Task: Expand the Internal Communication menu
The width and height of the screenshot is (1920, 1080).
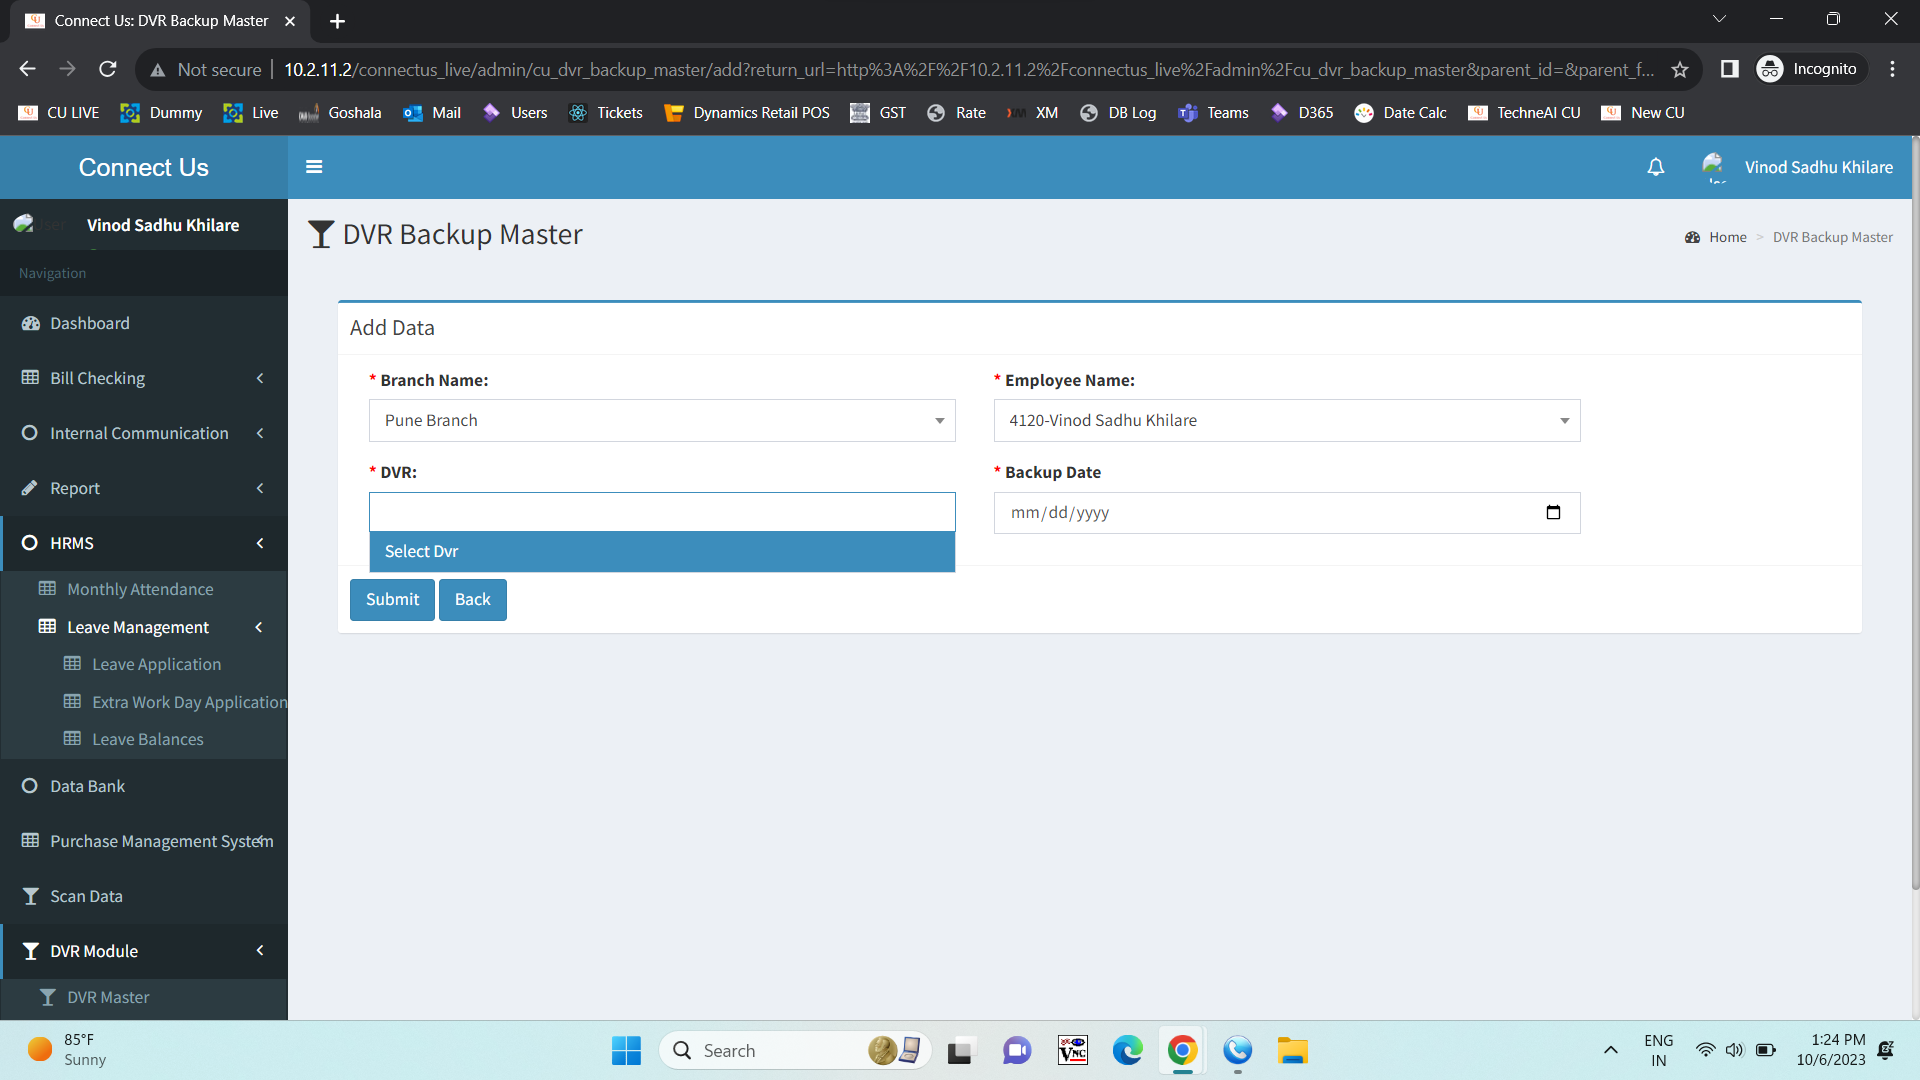Action: pyautogui.click(x=144, y=433)
